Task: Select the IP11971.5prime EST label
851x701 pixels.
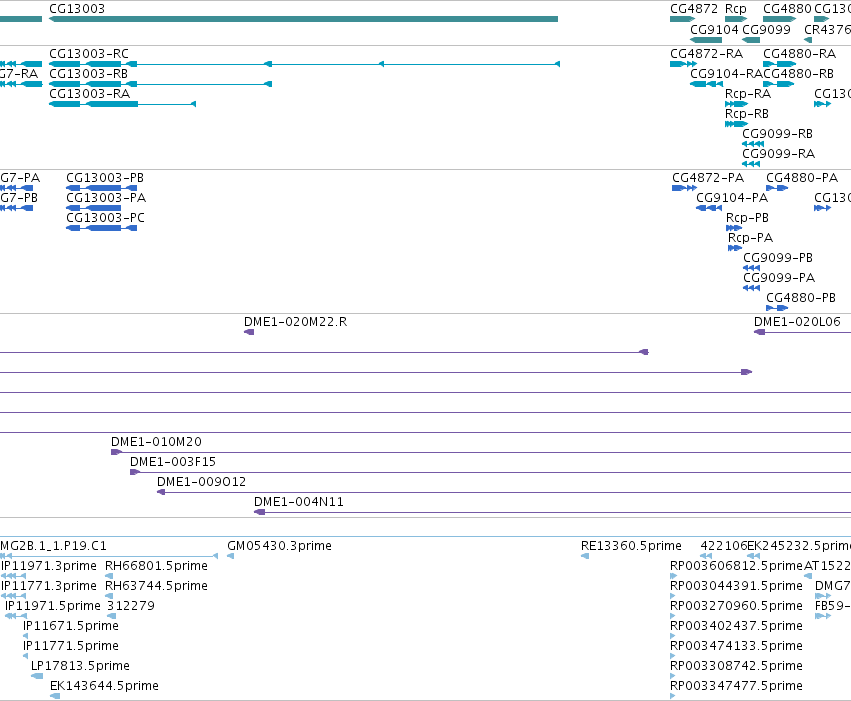Action: (x=53, y=606)
